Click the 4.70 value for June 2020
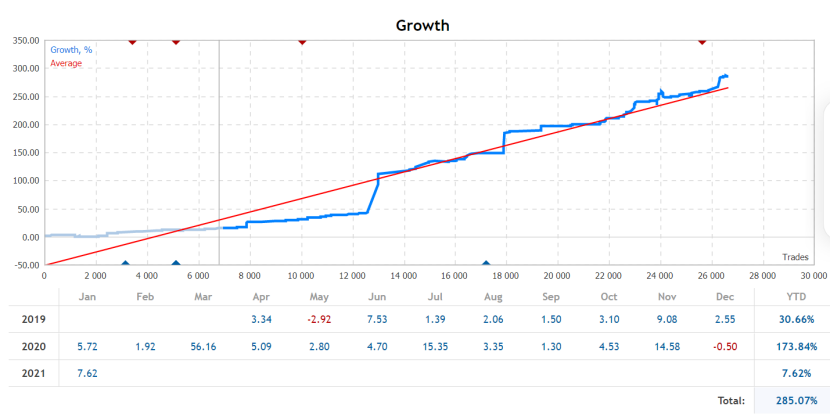 click(x=377, y=347)
